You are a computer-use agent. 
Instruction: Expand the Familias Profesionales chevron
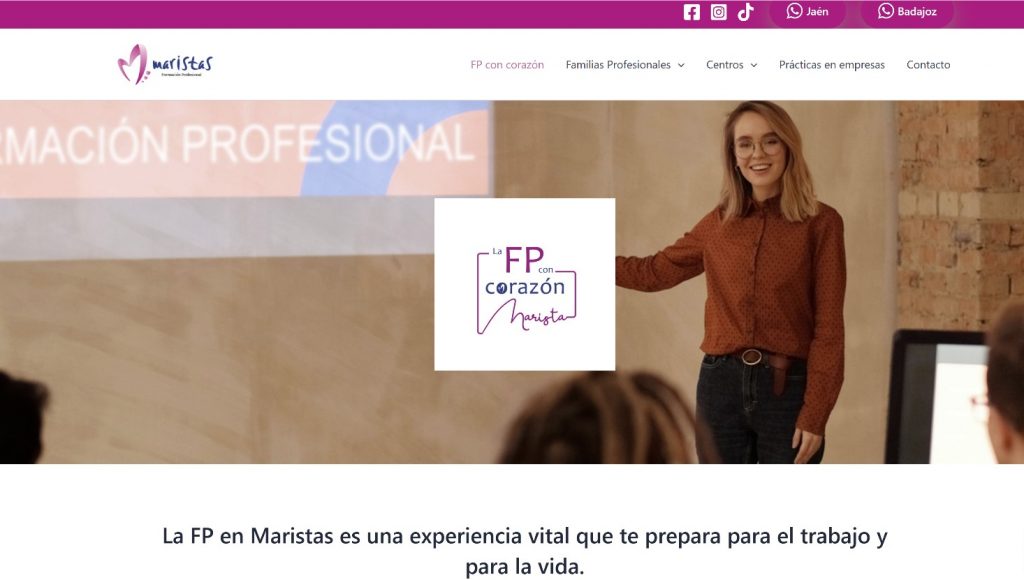click(x=681, y=65)
